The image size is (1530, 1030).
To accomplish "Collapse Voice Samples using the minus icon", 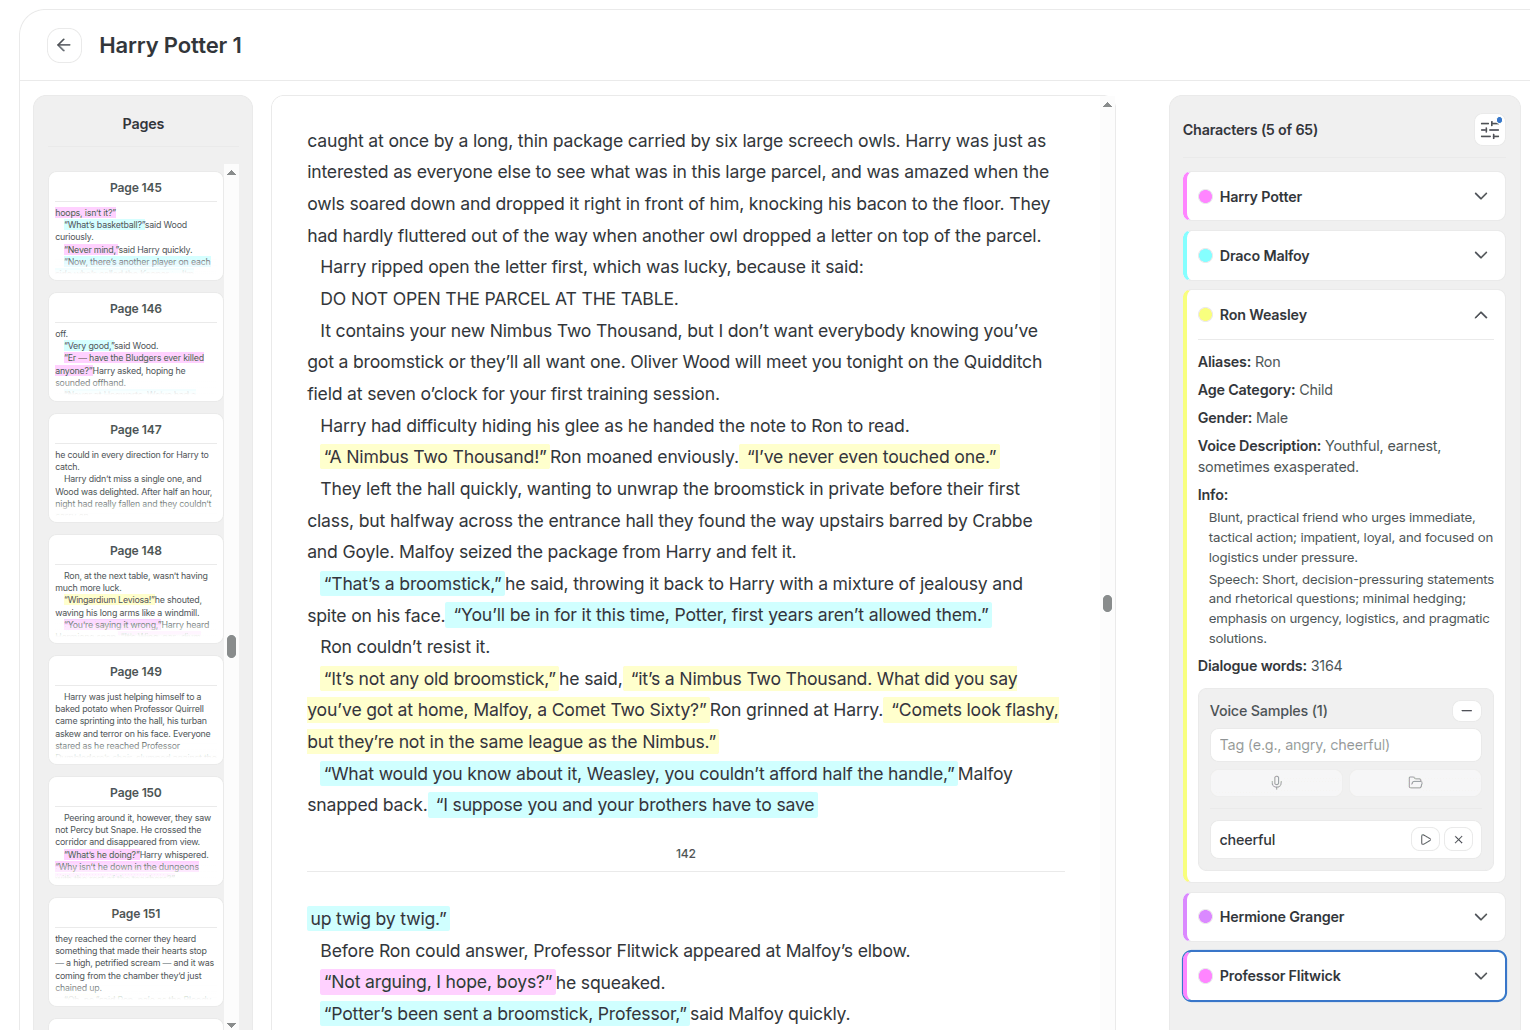I will [x=1466, y=710].
